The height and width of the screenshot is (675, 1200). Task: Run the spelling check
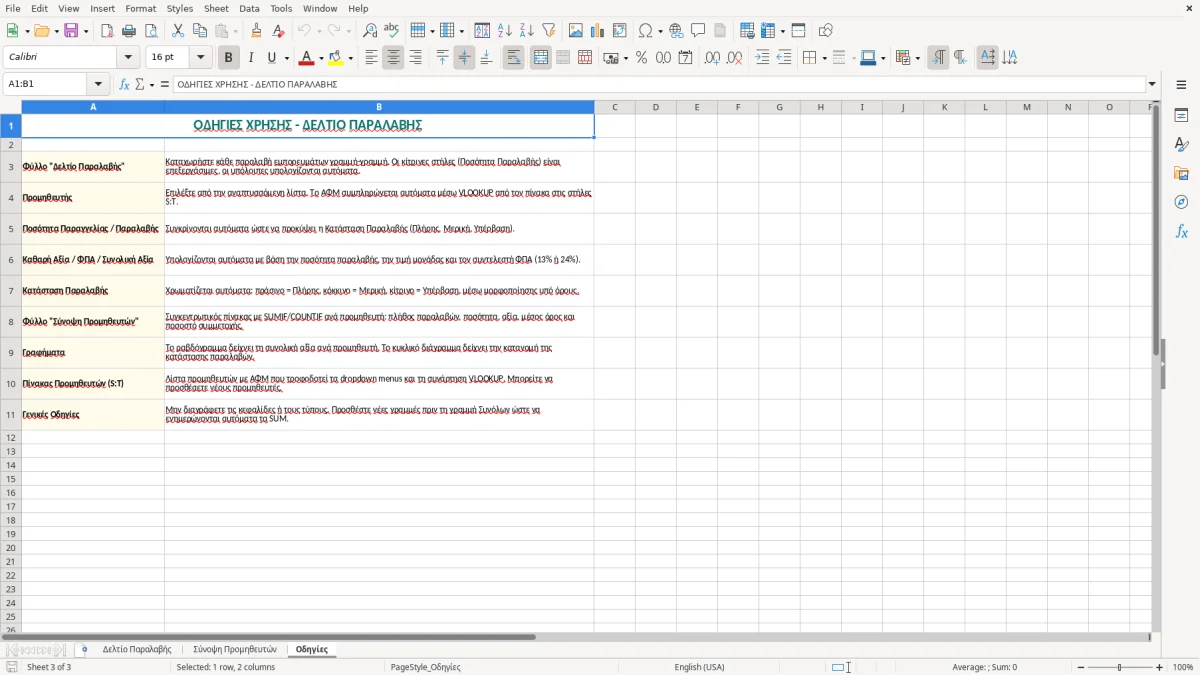392,31
